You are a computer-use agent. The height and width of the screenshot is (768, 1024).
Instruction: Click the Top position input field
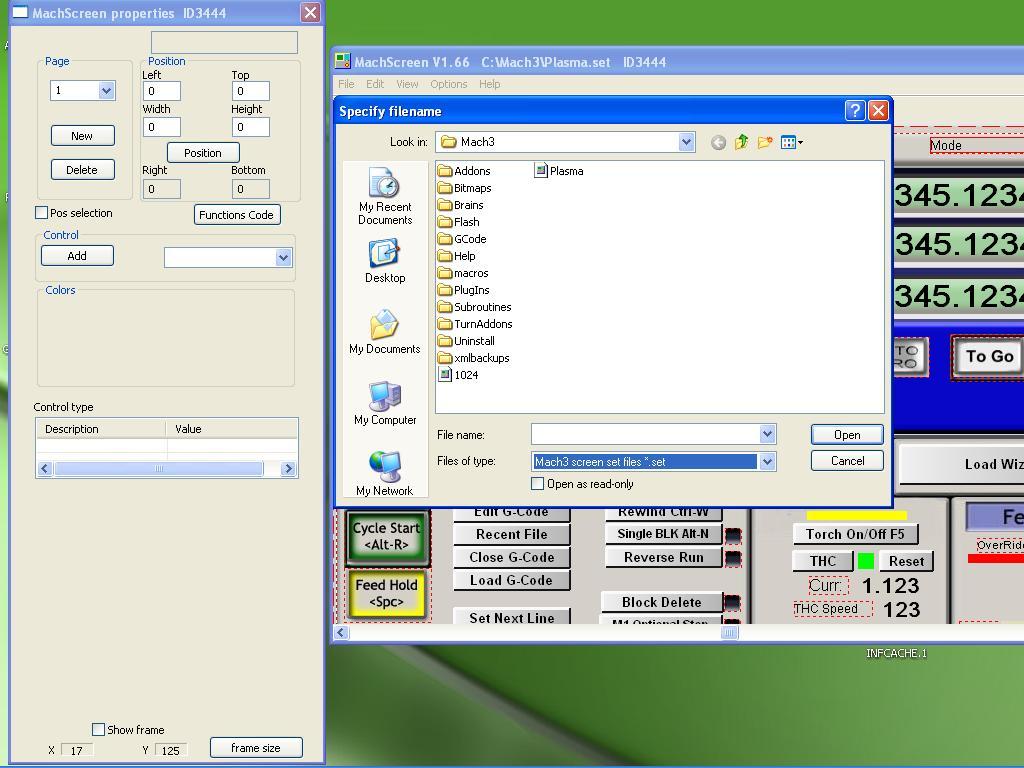click(x=251, y=91)
